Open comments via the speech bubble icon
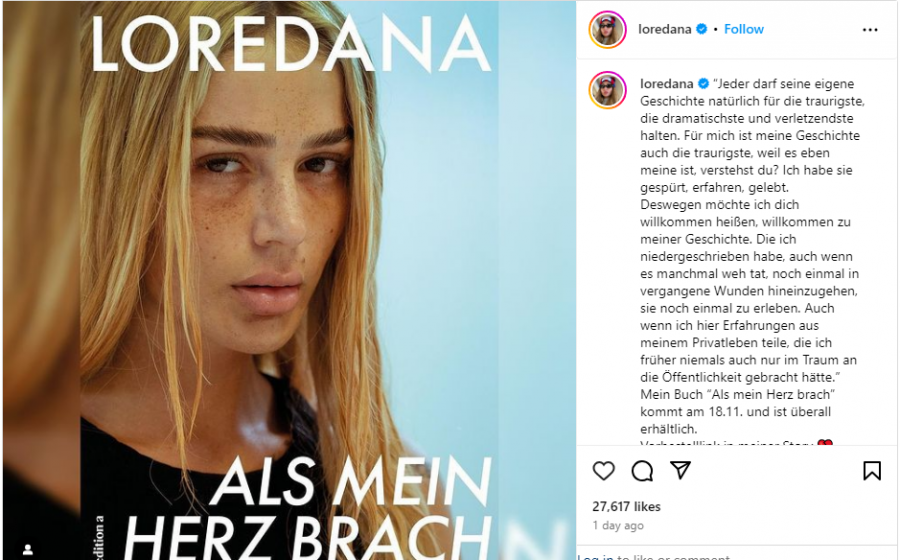Viewport: 900px width, 560px height. (642, 470)
